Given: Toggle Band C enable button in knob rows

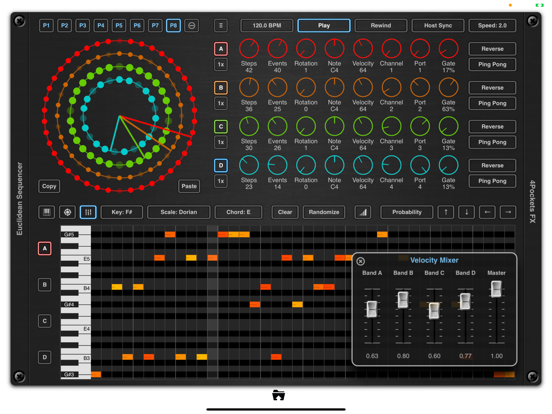Looking at the screenshot, I should pos(221,126).
